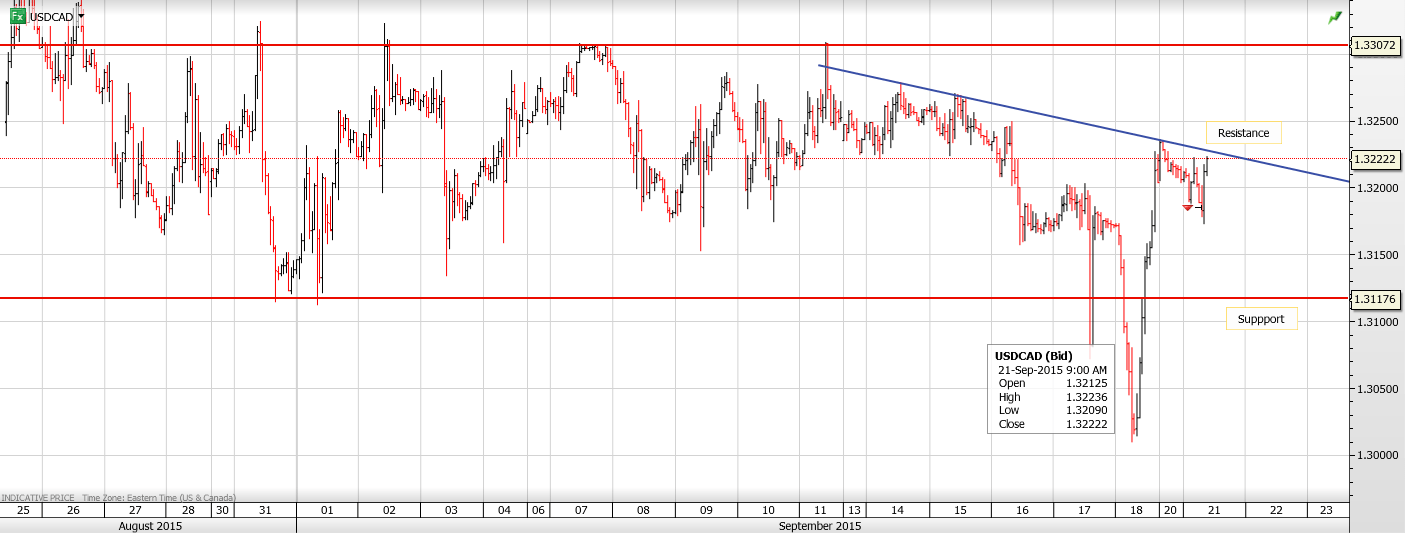Click the August 2015 month label
Image resolution: width=1405 pixels, height=533 pixels.
coord(149,525)
